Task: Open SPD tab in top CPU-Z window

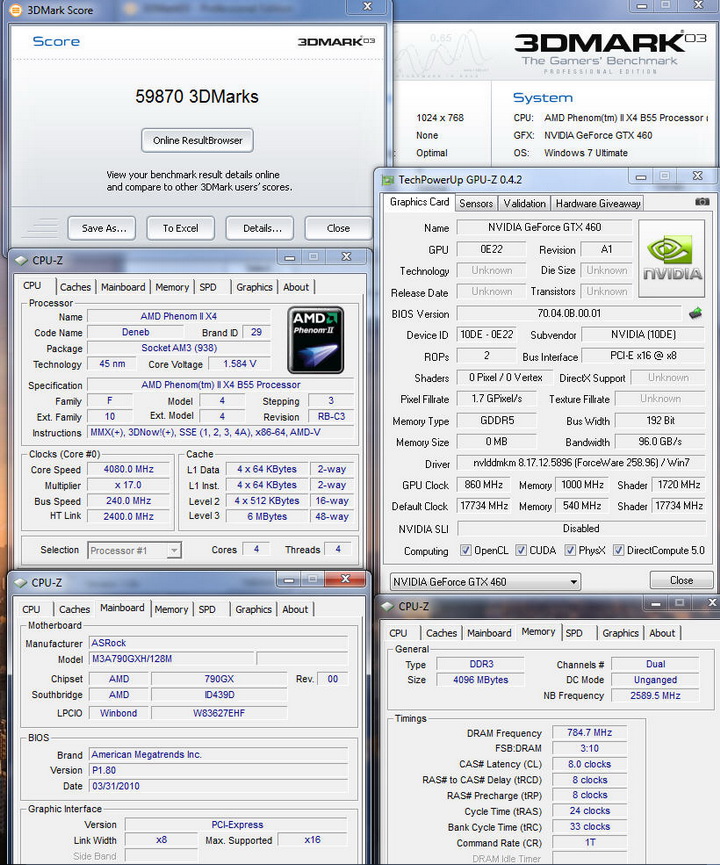Action: (208, 287)
